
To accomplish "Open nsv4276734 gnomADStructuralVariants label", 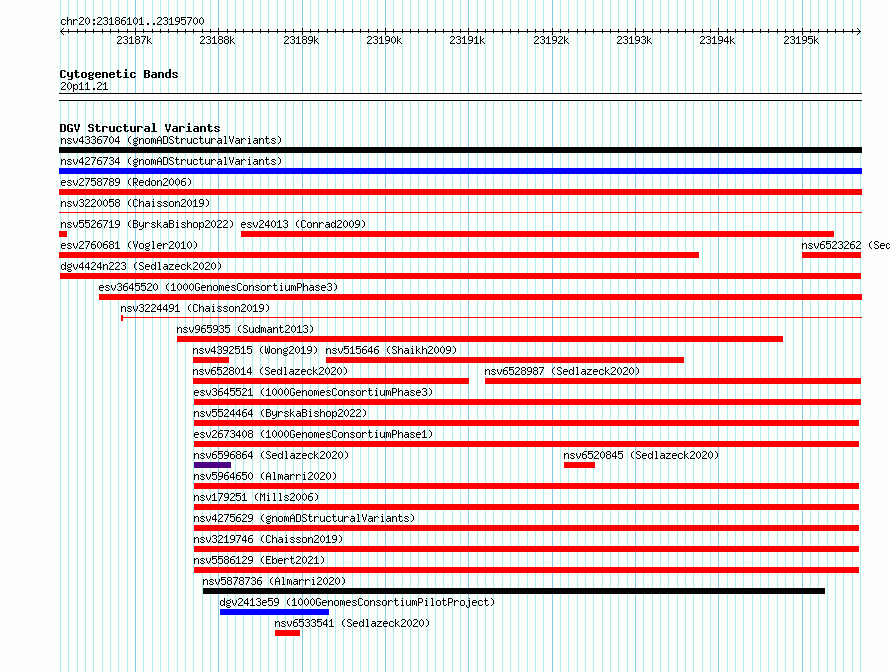I will pos(171,161).
